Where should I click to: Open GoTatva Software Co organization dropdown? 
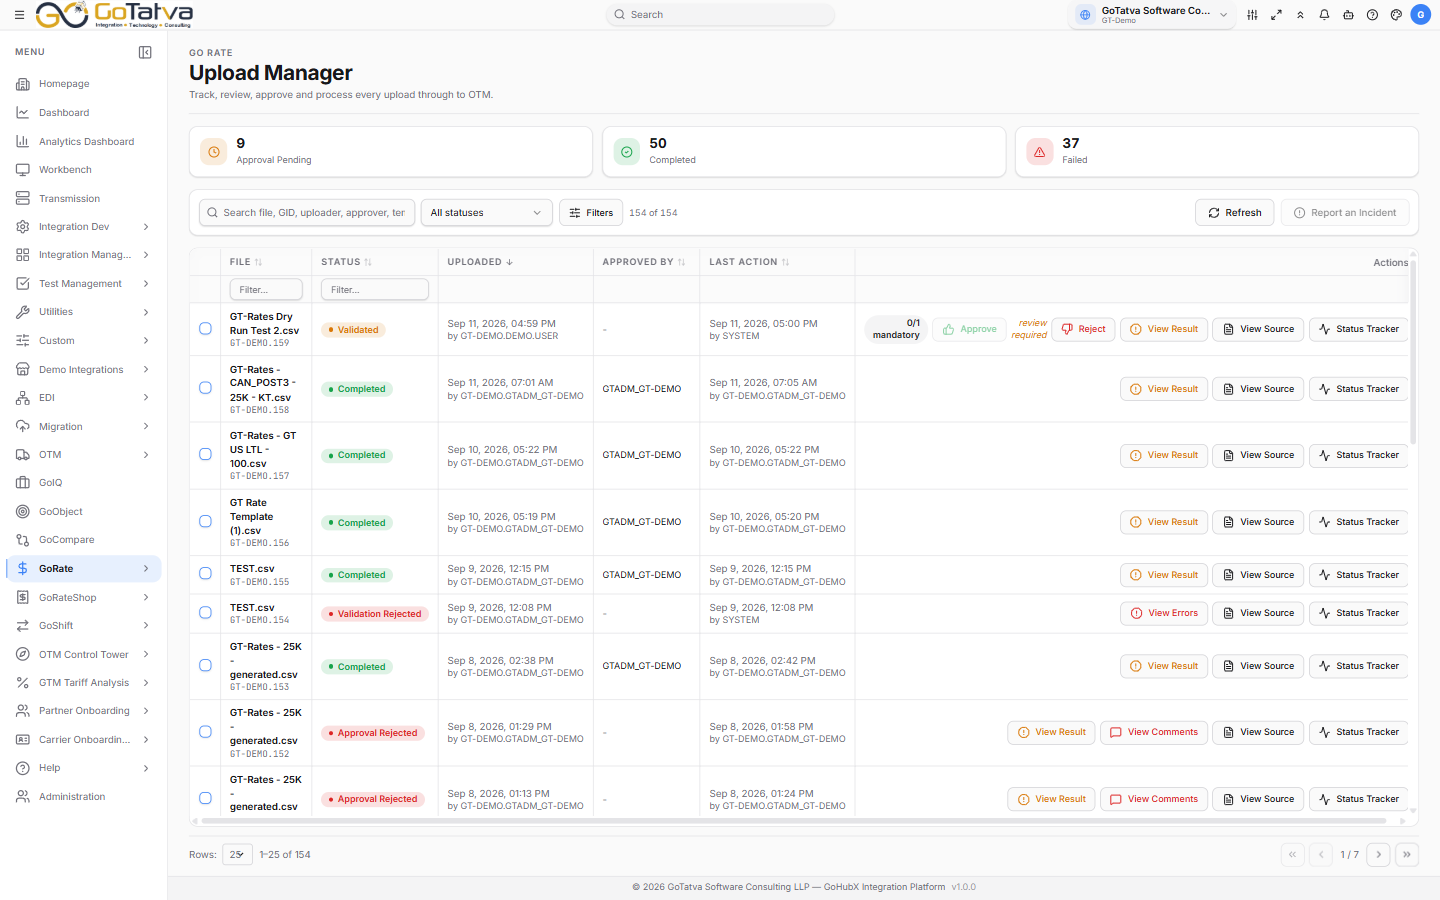(x=1152, y=15)
